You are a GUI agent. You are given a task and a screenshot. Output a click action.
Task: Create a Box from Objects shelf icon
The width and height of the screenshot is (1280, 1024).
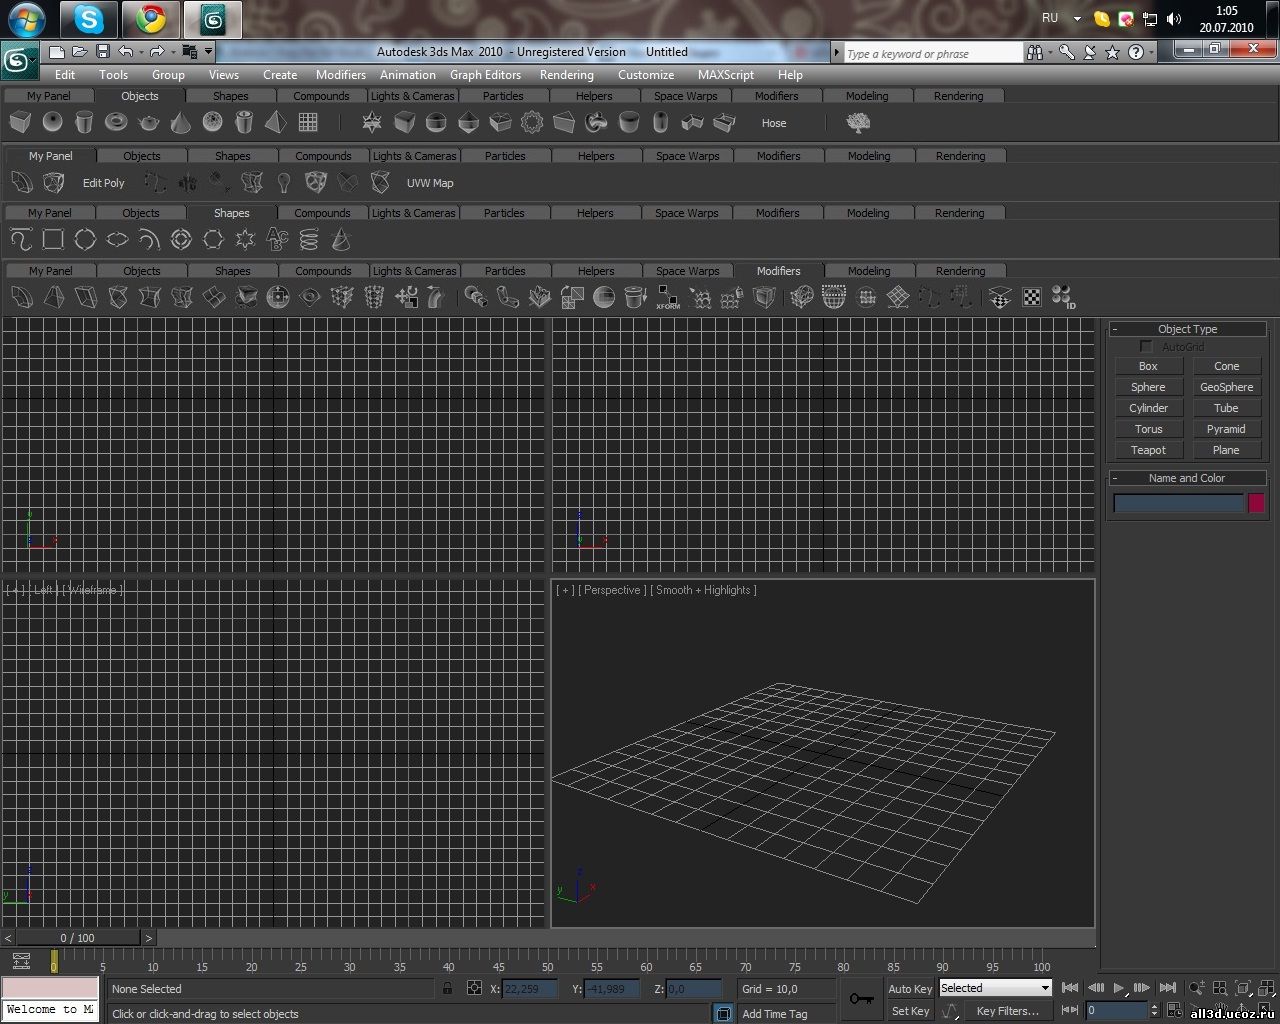point(20,123)
